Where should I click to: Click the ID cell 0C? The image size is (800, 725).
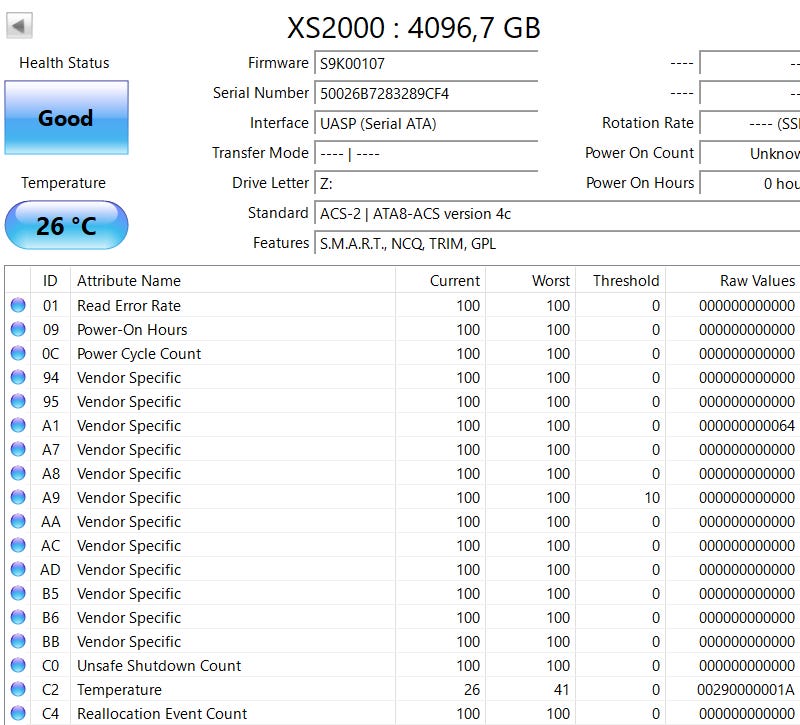(x=51, y=354)
